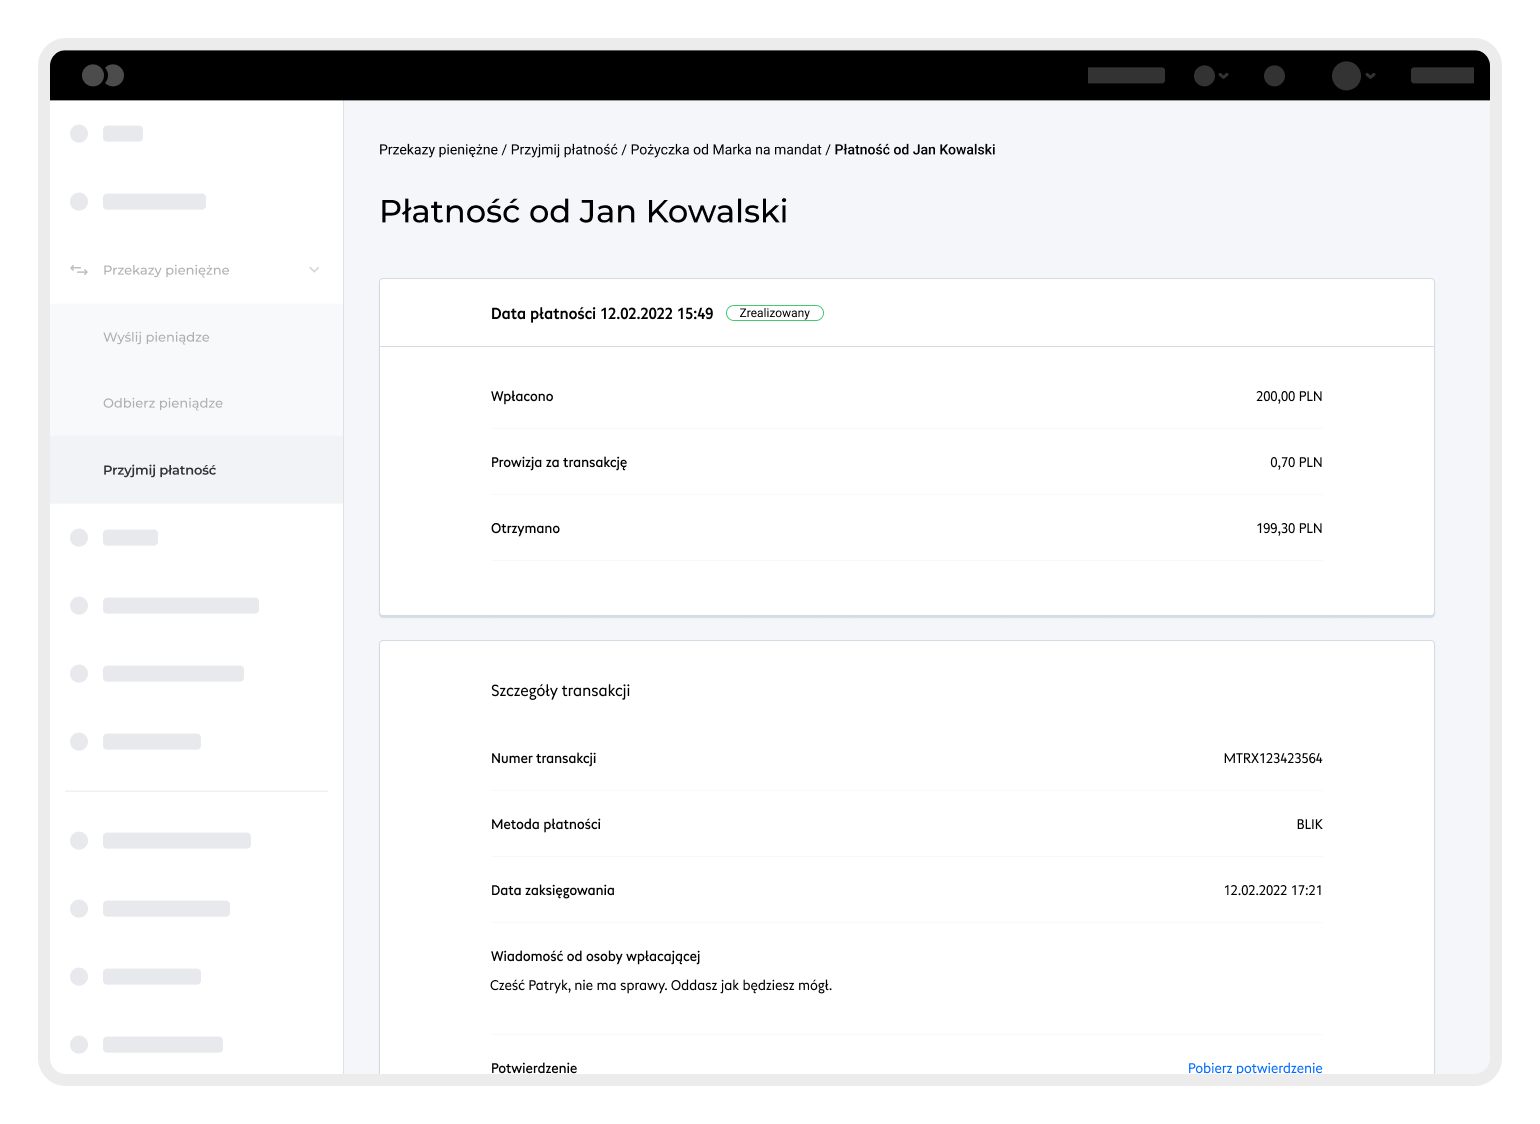Click the transaction number MTRX123423564
This screenshot has width=1540, height=1124.
[1272, 759]
